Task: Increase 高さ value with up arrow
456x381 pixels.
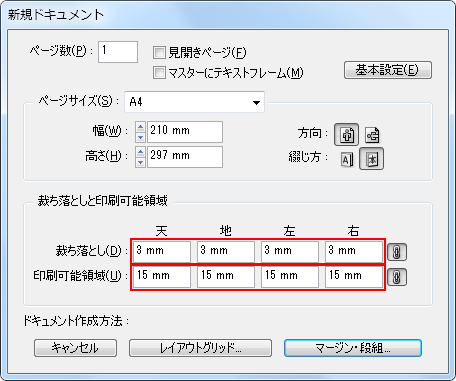Action: (x=140, y=152)
